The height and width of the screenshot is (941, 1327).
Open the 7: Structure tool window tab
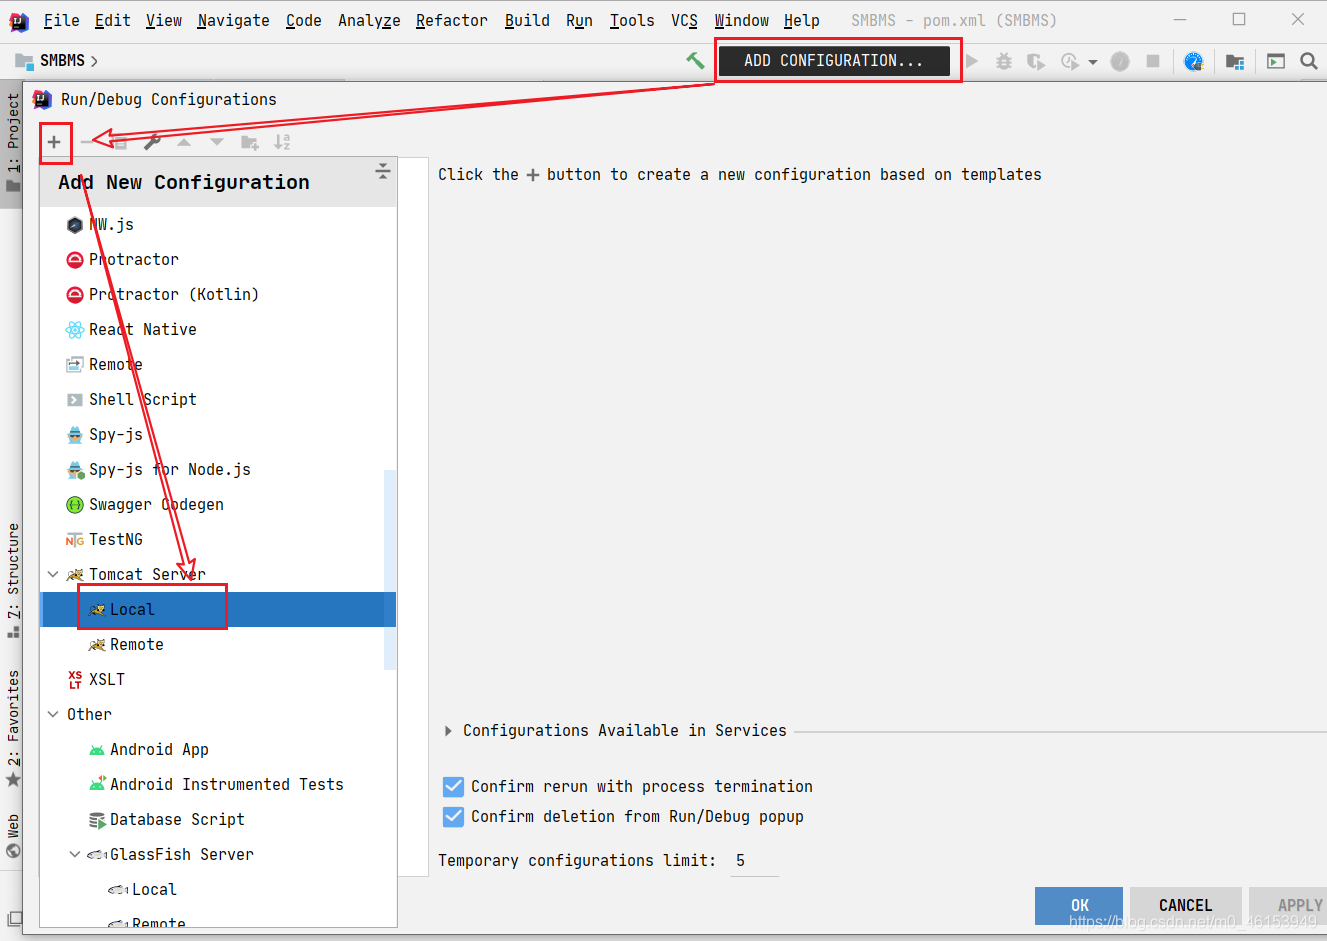coord(13,580)
